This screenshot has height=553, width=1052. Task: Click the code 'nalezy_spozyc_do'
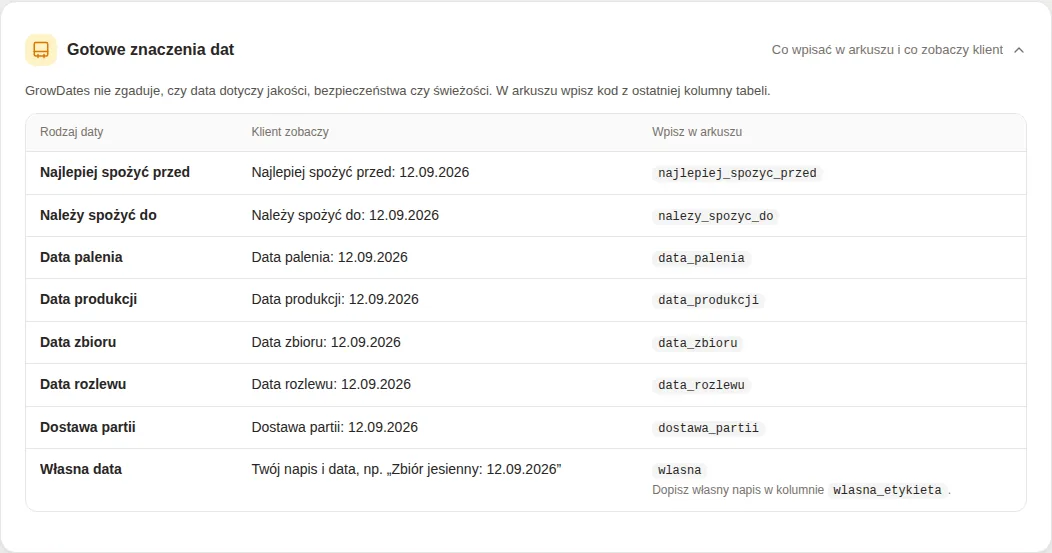(715, 216)
